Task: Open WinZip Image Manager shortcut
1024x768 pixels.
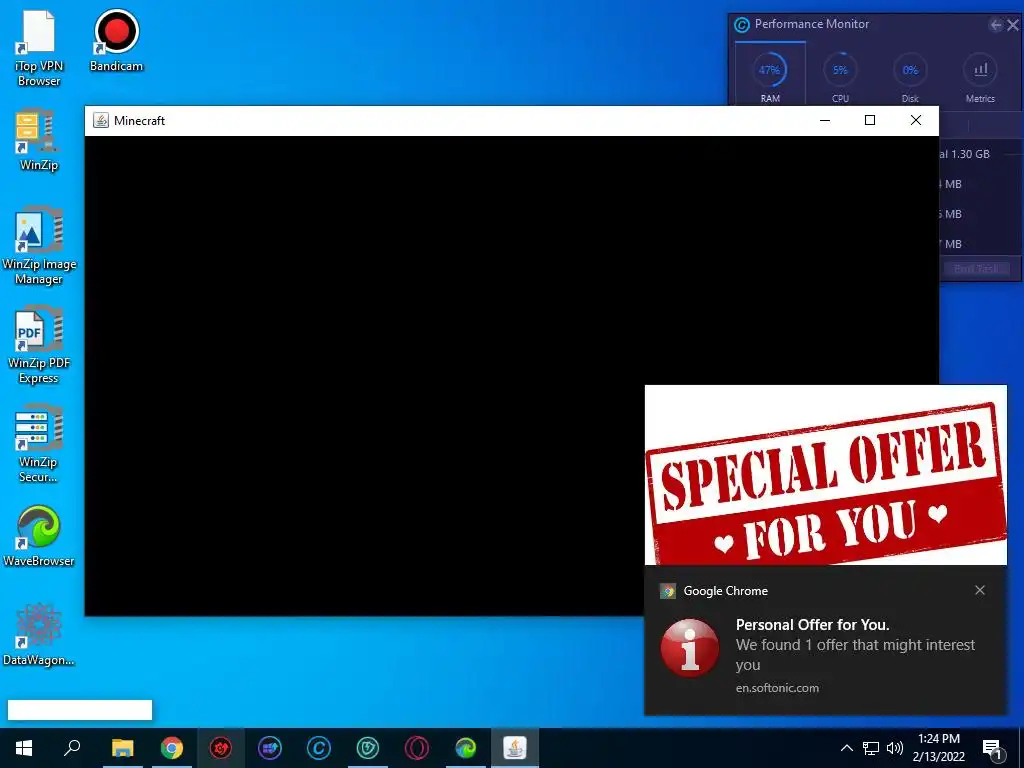Action: [39, 245]
